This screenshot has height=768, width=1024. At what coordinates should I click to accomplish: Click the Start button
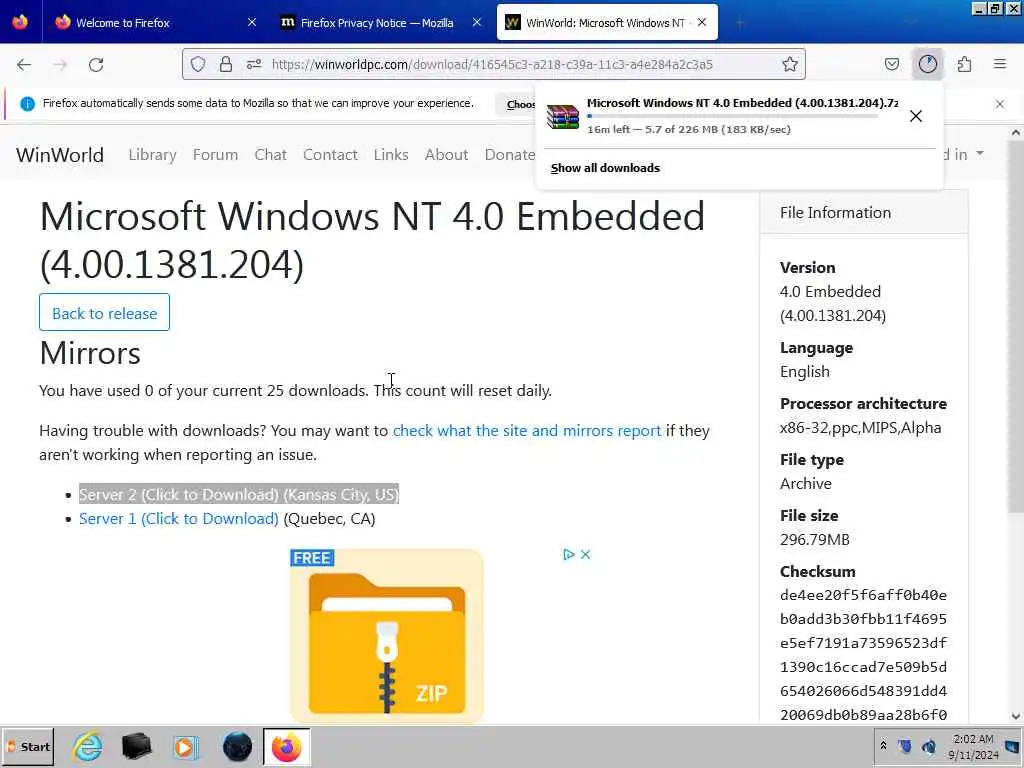[x=28, y=747]
